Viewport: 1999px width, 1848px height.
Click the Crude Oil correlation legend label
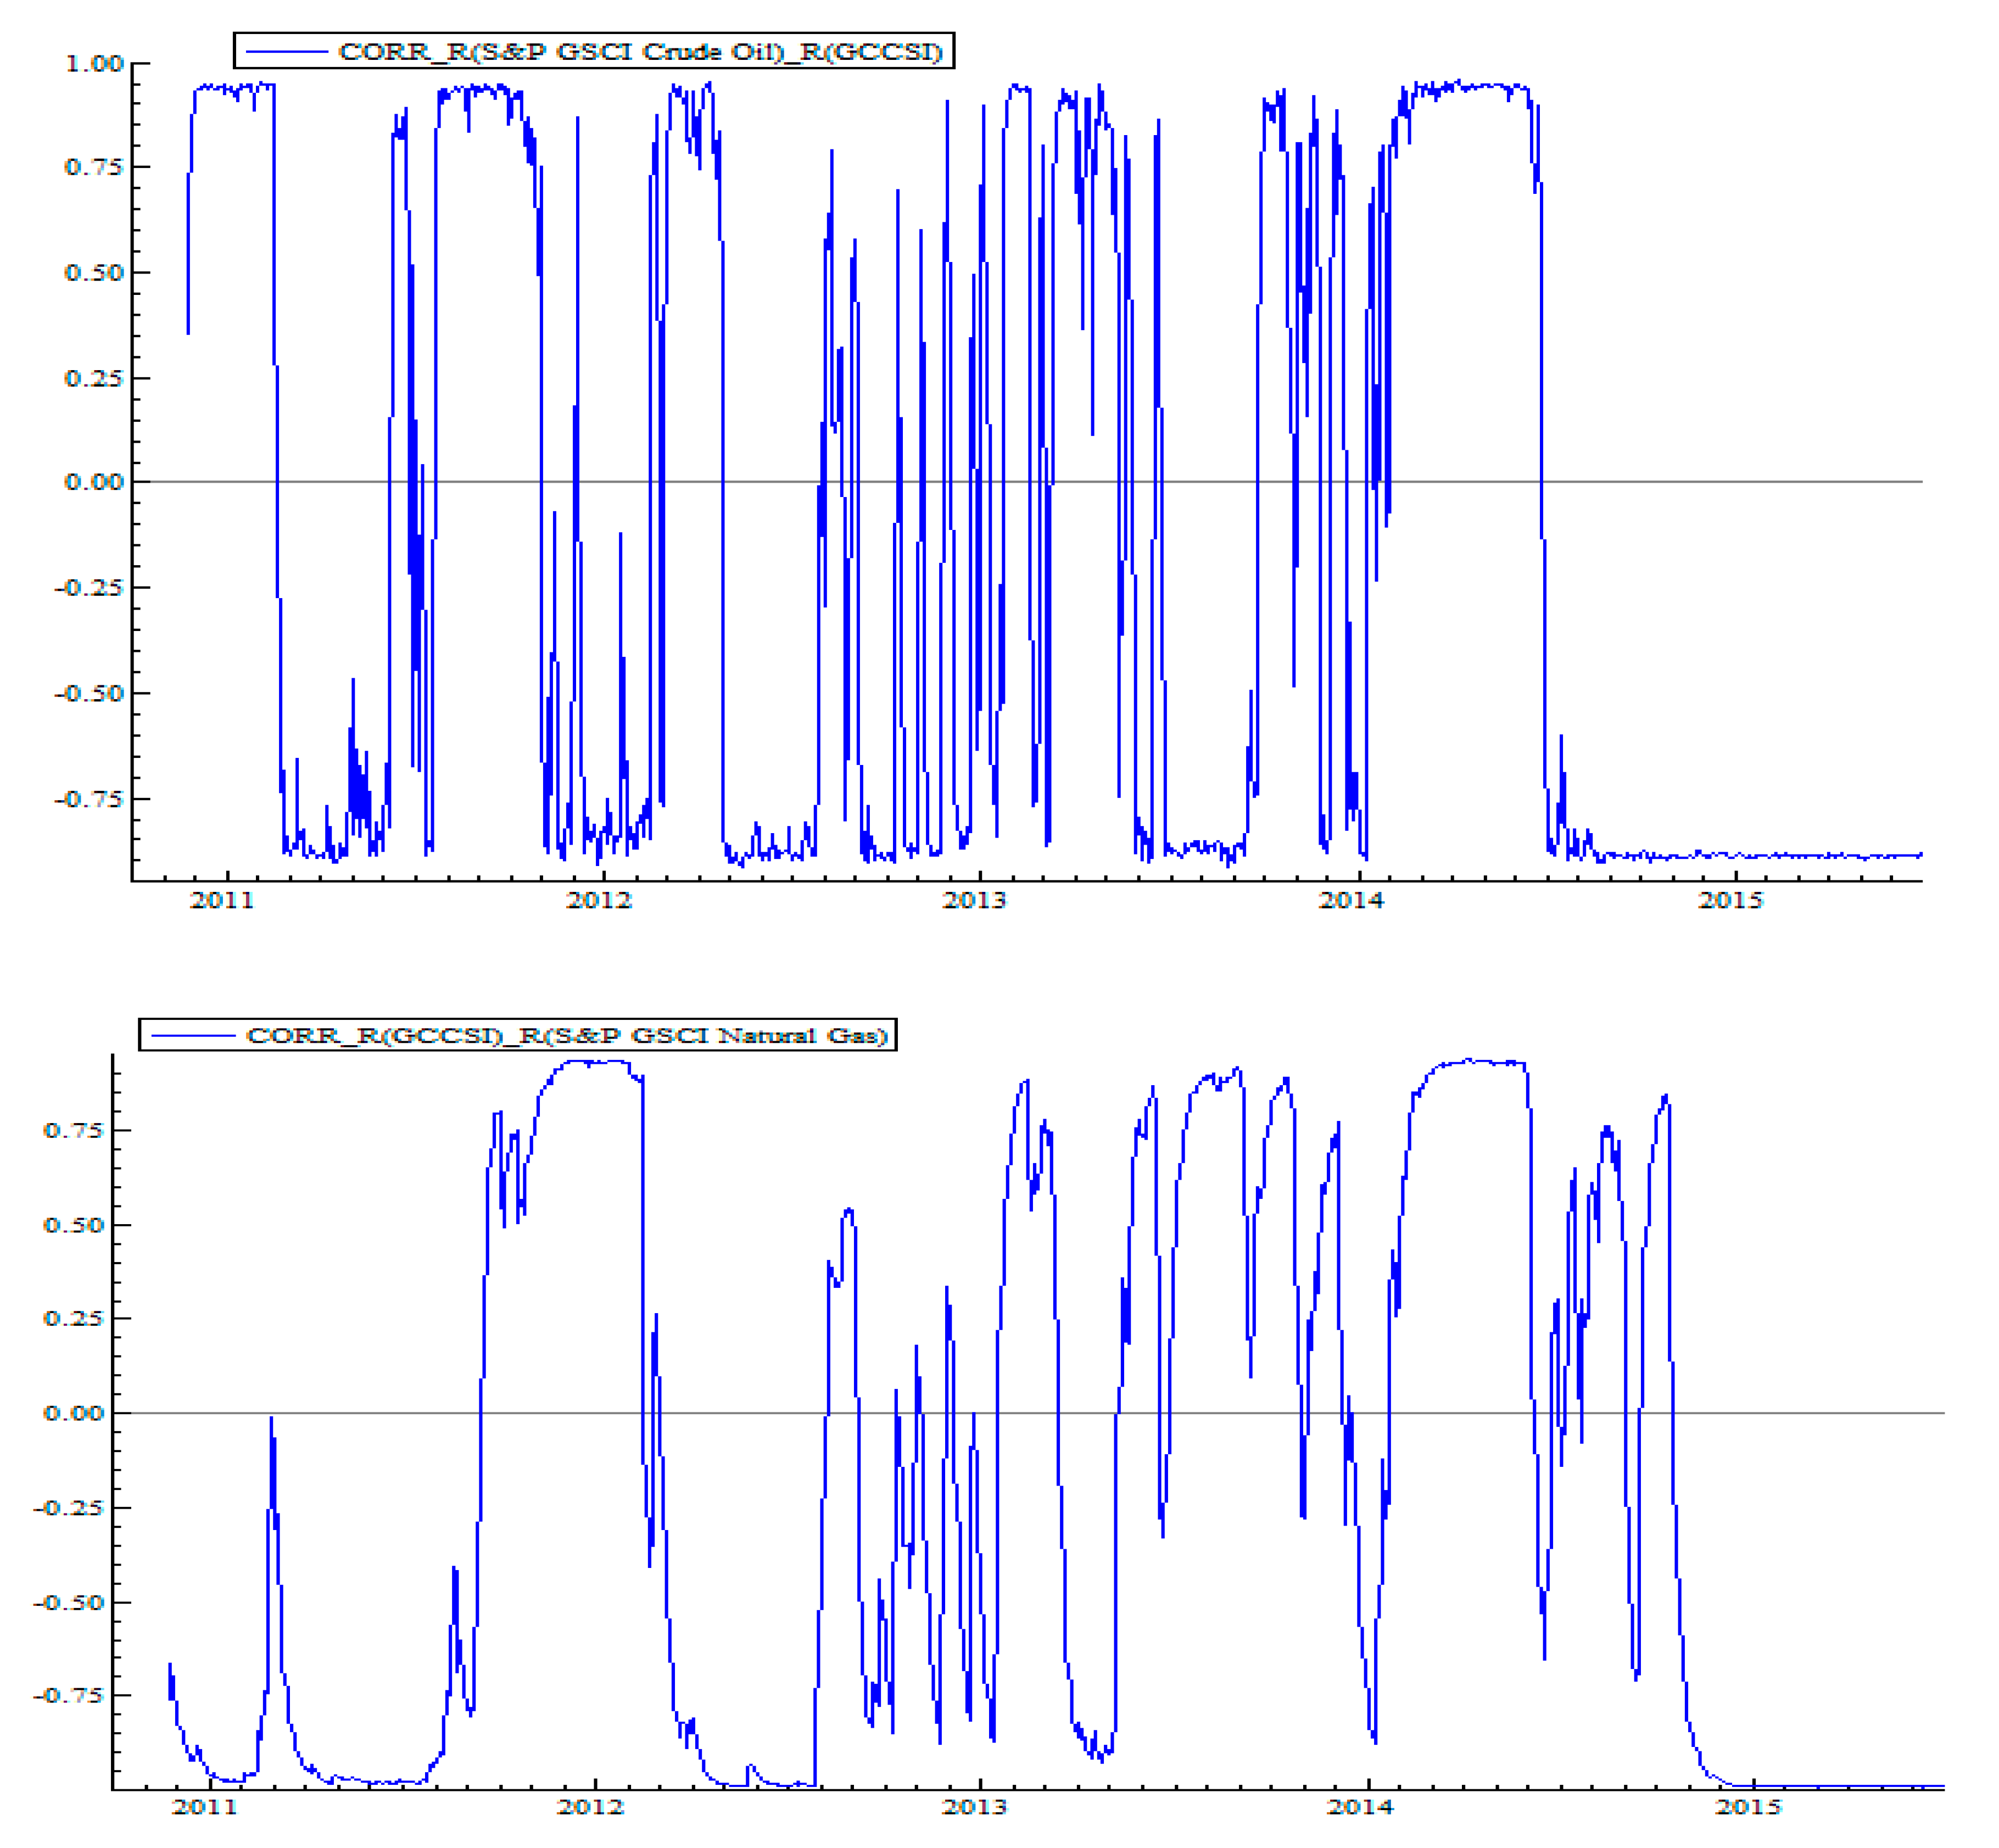tap(640, 51)
